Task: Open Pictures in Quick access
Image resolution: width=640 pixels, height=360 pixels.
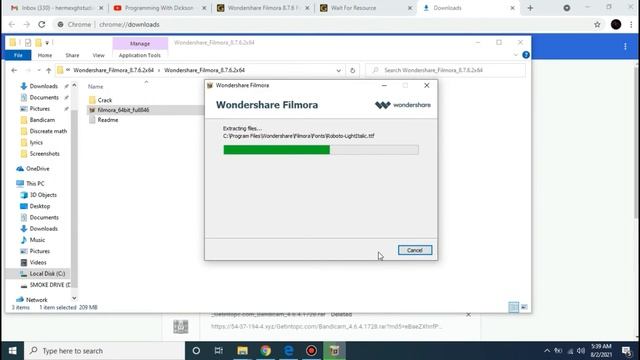Action: [x=39, y=109]
